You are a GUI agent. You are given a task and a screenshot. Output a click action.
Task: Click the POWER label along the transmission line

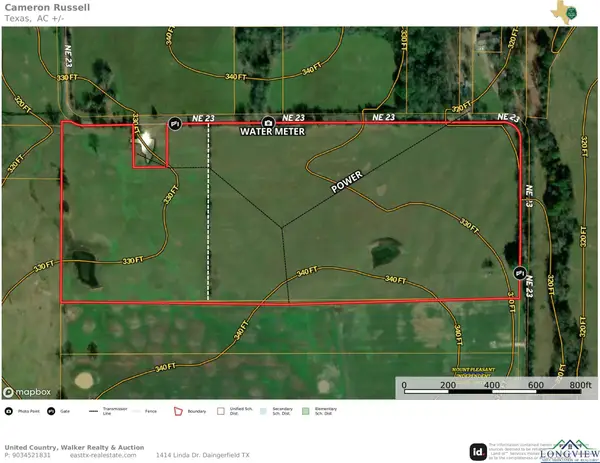tap(347, 181)
